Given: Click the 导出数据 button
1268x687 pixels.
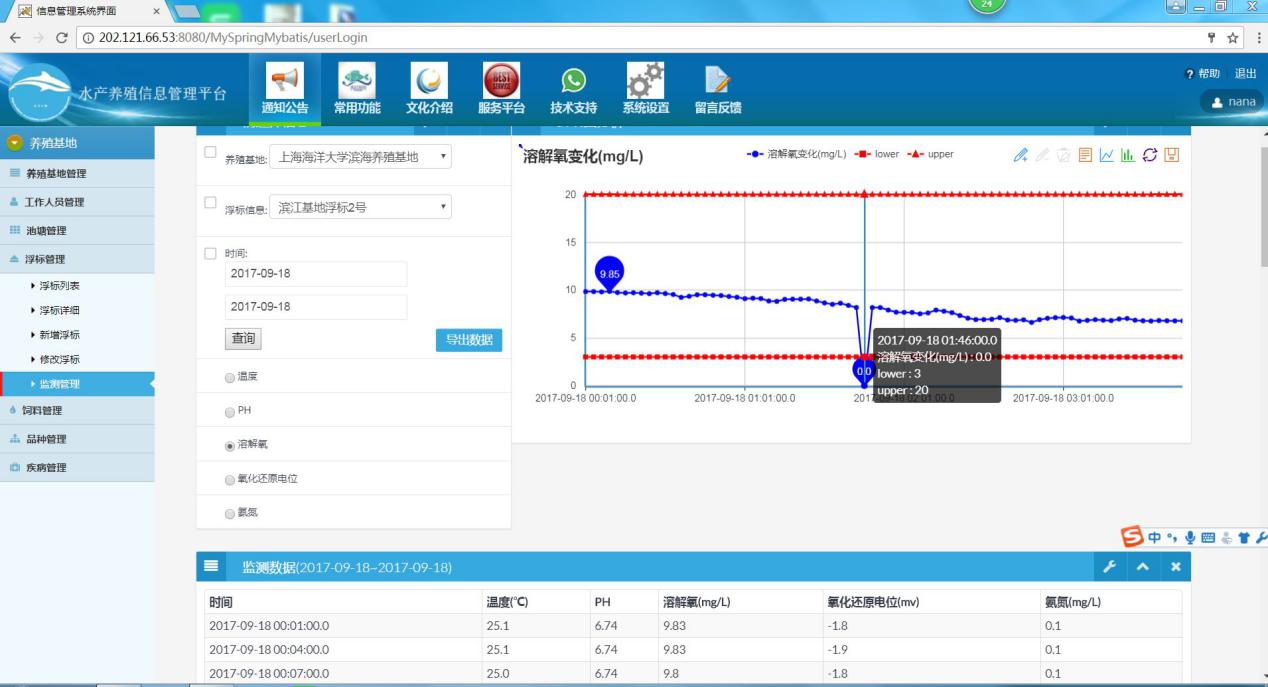Looking at the screenshot, I should (468, 340).
